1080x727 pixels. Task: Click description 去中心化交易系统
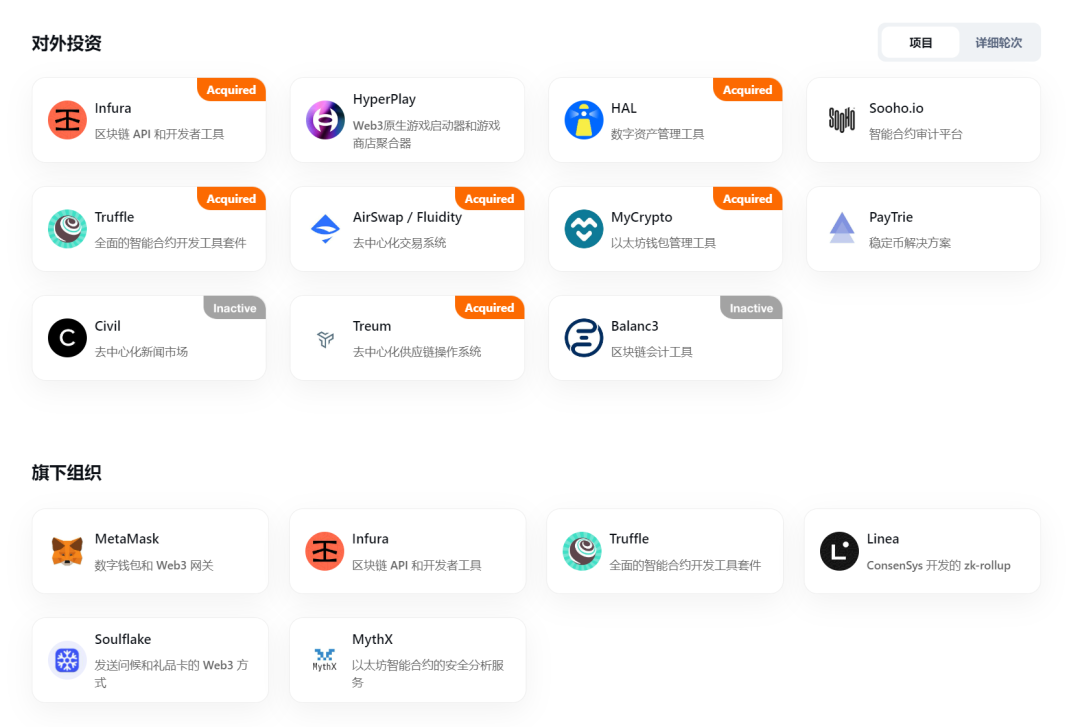[x=399, y=243]
